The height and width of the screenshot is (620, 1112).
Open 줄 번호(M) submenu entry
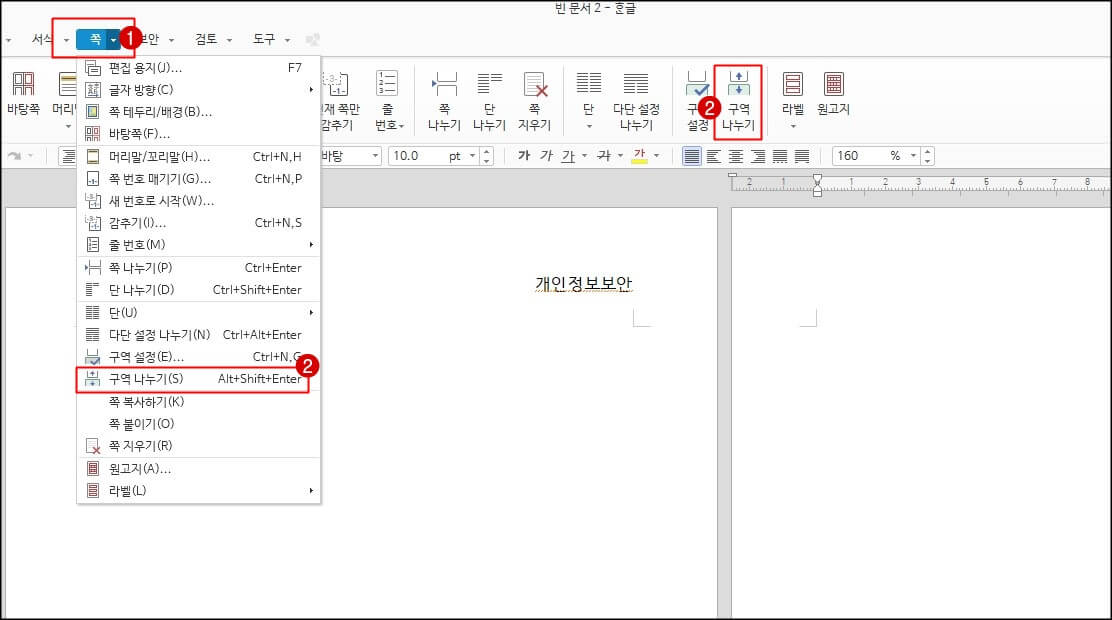point(199,245)
